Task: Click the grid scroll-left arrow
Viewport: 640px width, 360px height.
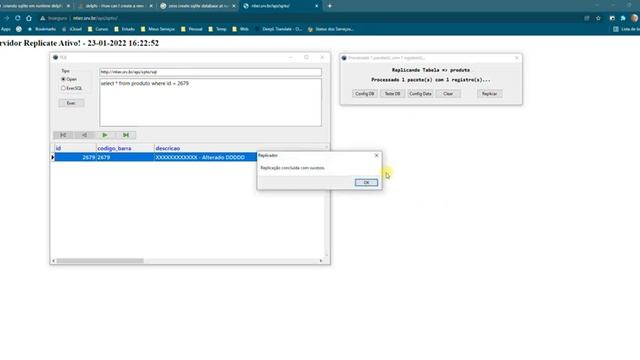Action: click(53, 260)
